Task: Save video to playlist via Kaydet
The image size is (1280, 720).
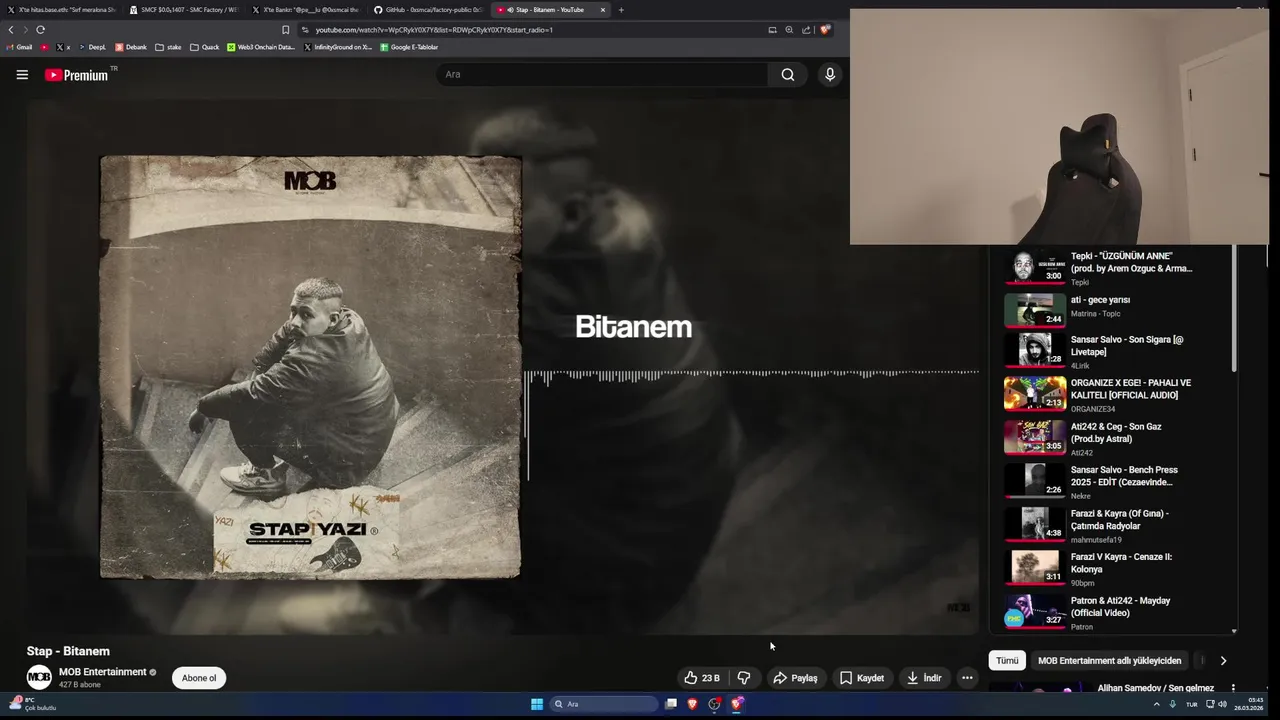Action: [x=861, y=678]
